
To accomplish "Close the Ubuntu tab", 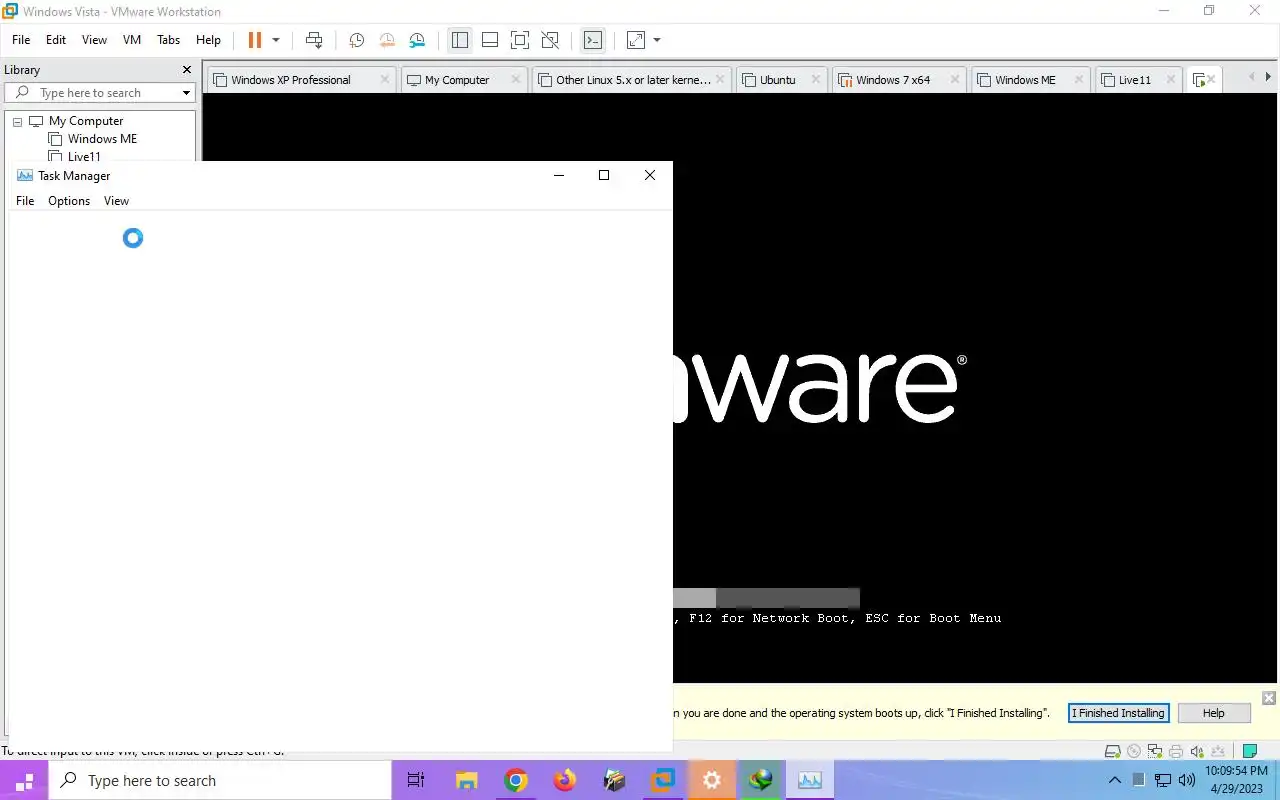I will point(817,79).
